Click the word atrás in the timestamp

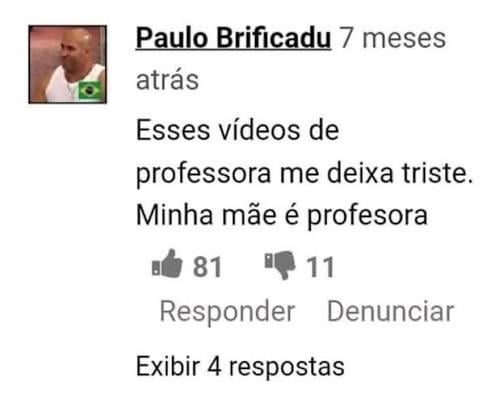pos(167,80)
